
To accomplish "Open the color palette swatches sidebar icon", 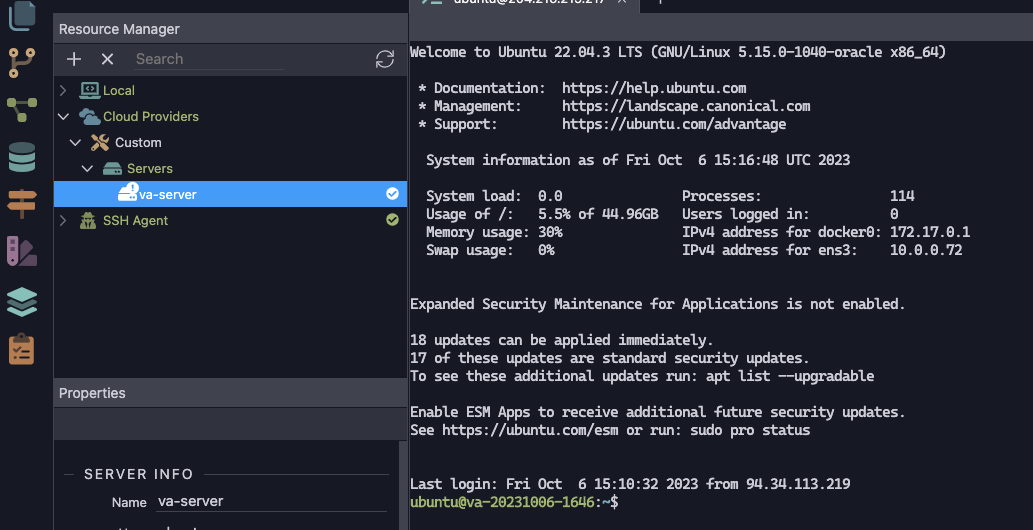I will click(22, 251).
